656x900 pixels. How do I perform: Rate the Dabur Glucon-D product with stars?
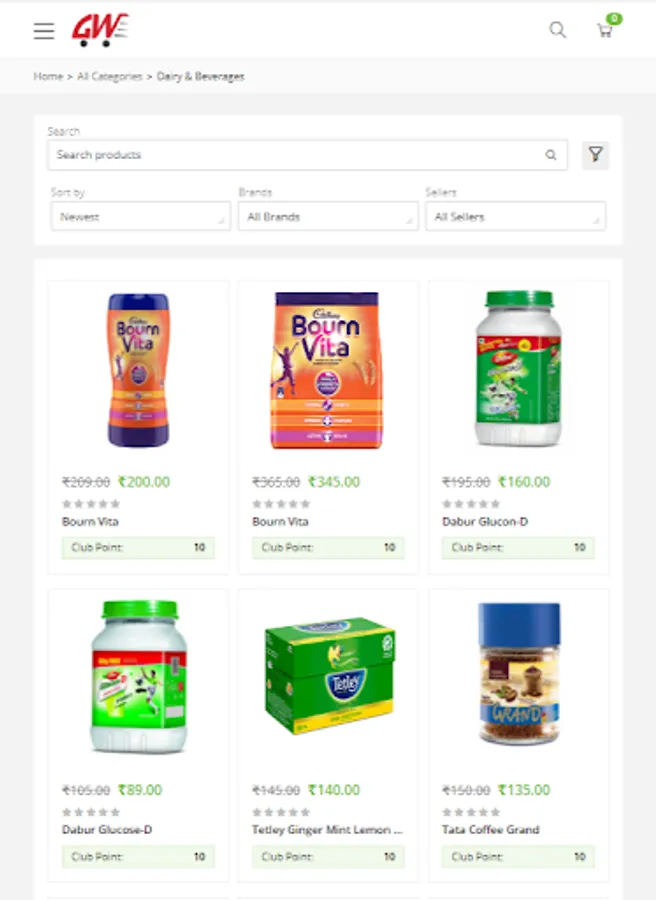(x=471, y=504)
